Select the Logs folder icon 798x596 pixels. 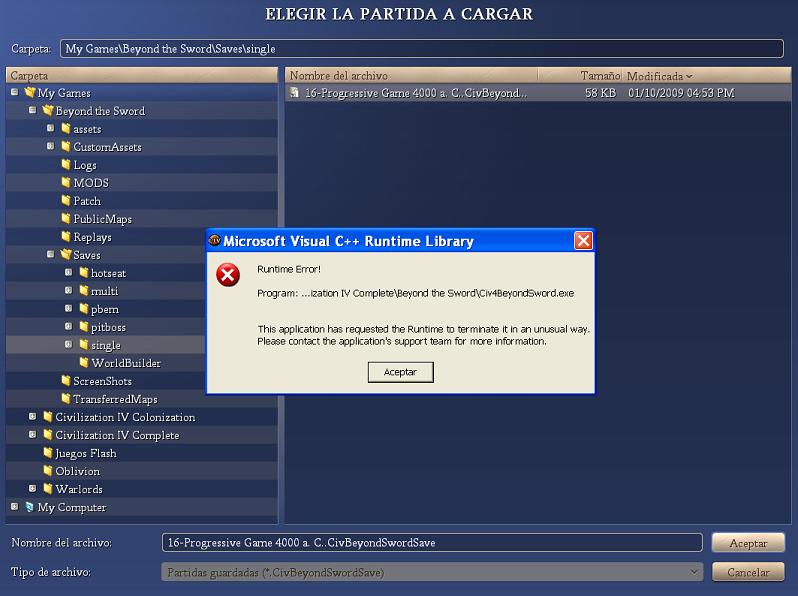[x=66, y=165]
